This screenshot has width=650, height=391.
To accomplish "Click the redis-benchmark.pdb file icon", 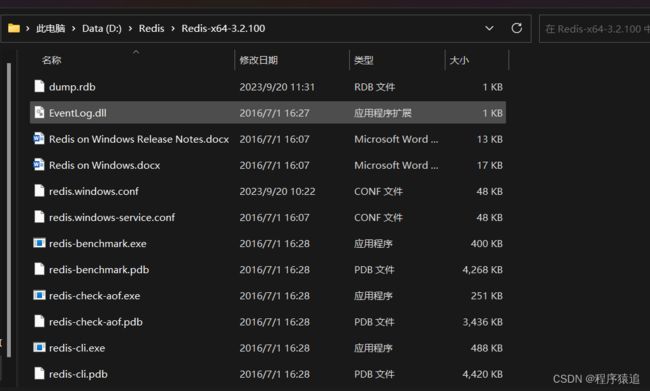I will coord(39,269).
